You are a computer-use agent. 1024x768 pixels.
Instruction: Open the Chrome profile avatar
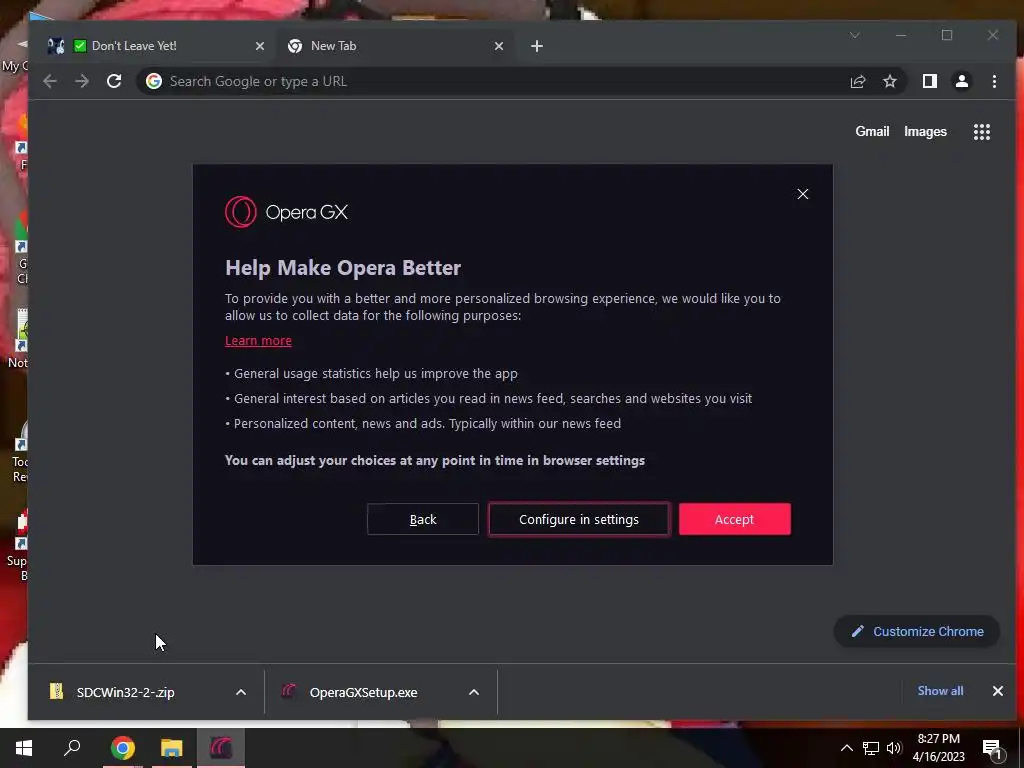[961, 81]
